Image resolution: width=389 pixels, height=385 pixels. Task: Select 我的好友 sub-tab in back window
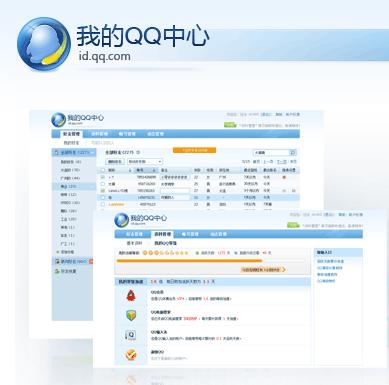coord(71,143)
